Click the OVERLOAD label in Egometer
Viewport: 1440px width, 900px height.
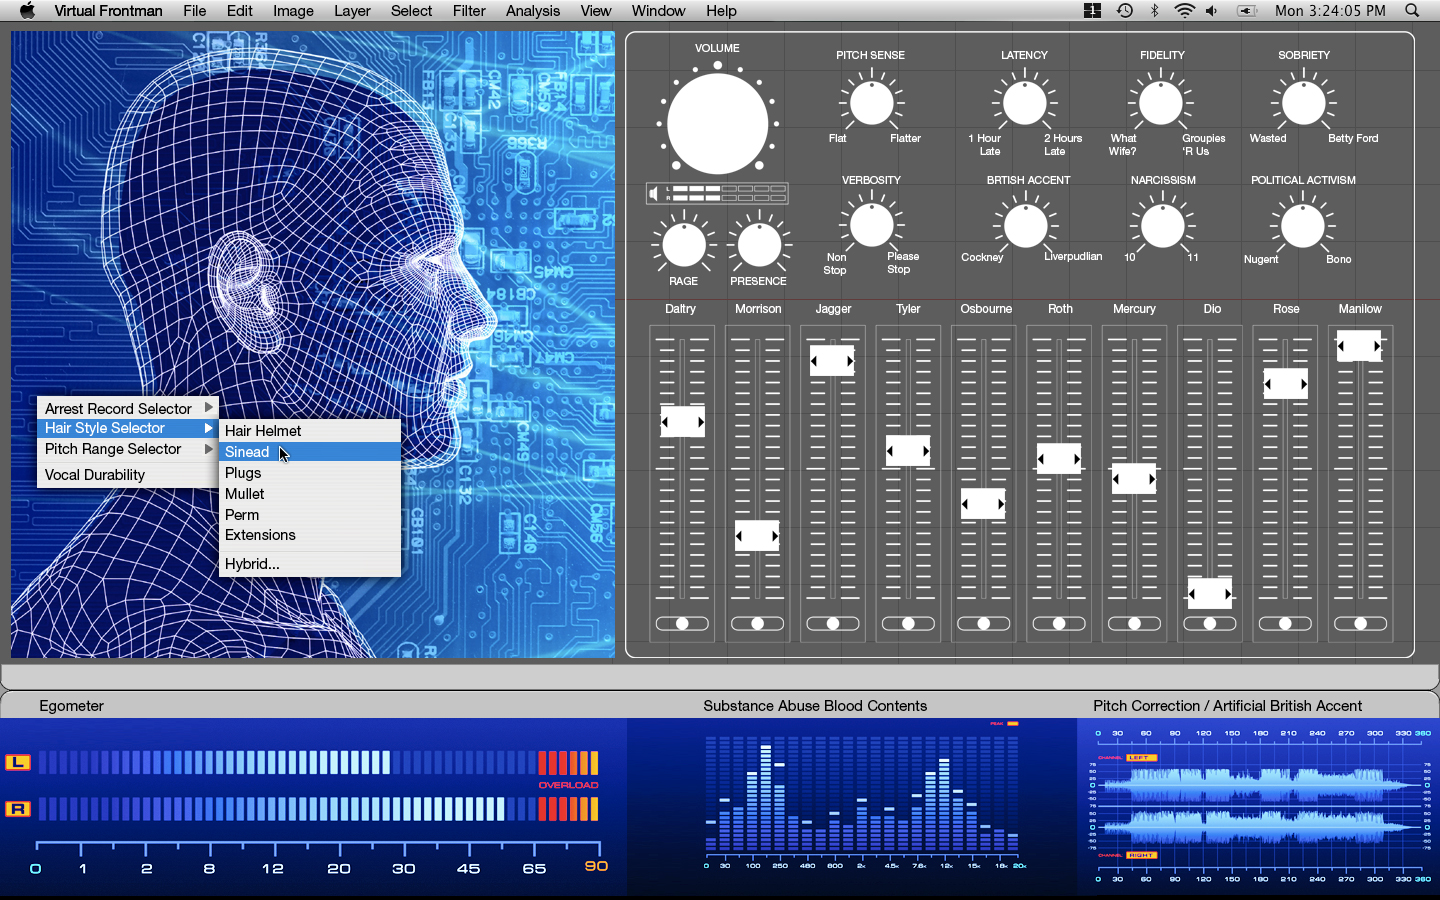pyautogui.click(x=569, y=785)
